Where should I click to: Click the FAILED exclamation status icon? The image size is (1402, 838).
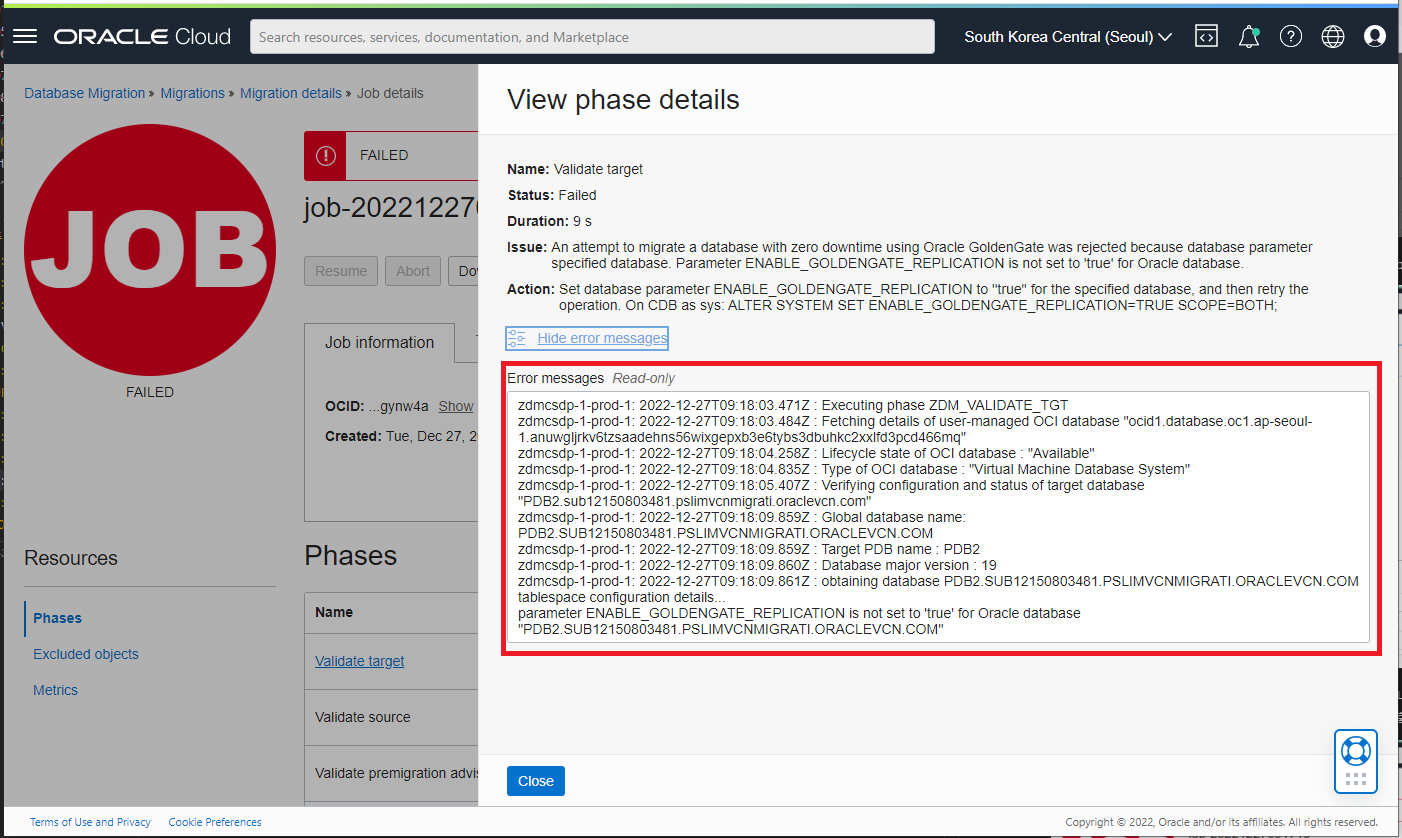tap(325, 155)
